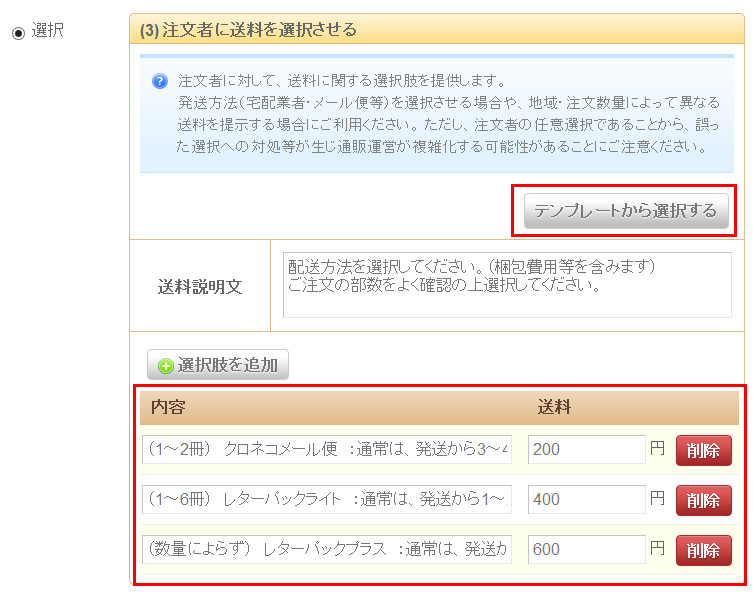Delete the レターパックプラス shipping option
This screenshot has width=753, height=594.
coord(704,550)
